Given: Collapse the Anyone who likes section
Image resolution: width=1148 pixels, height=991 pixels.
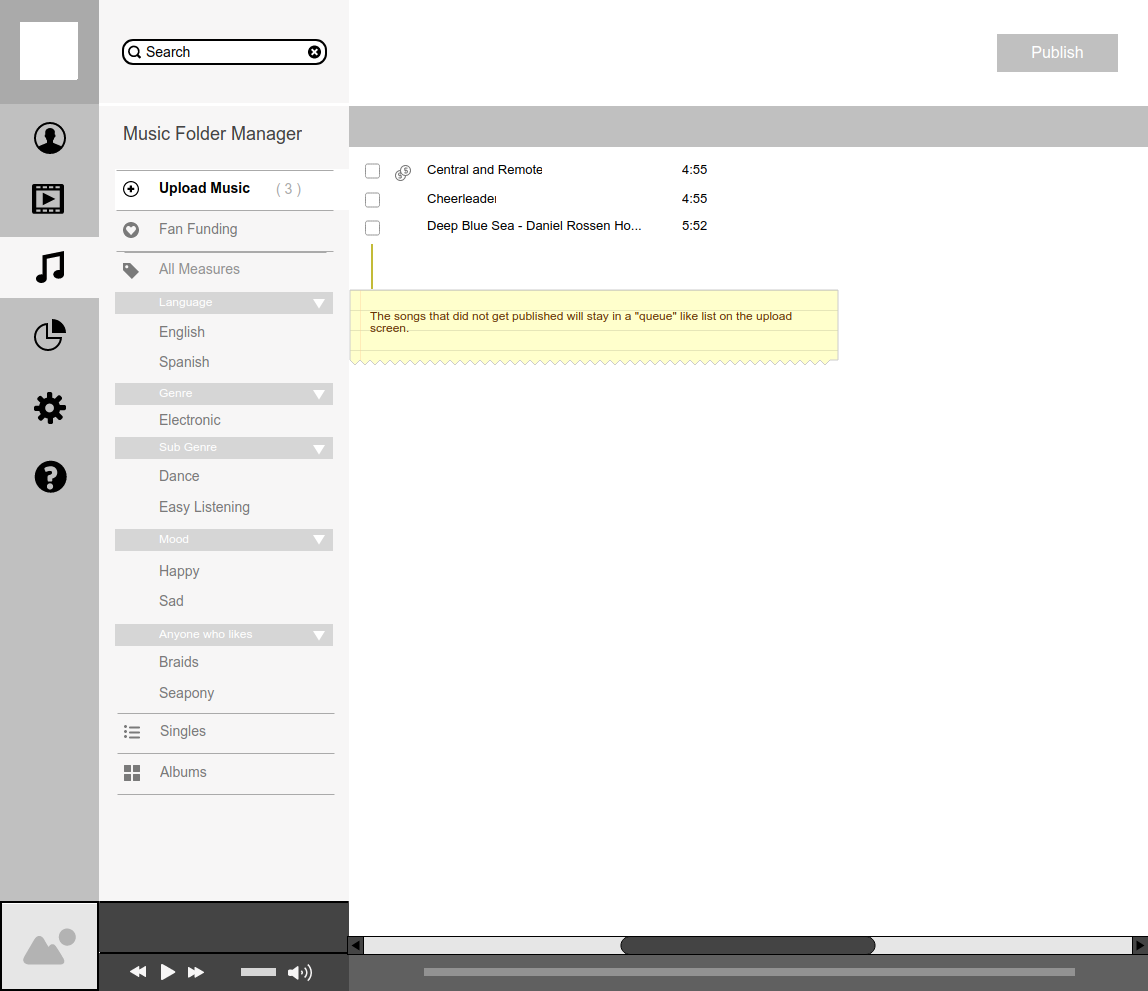Looking at the screenshot, I should pos(318,635).
